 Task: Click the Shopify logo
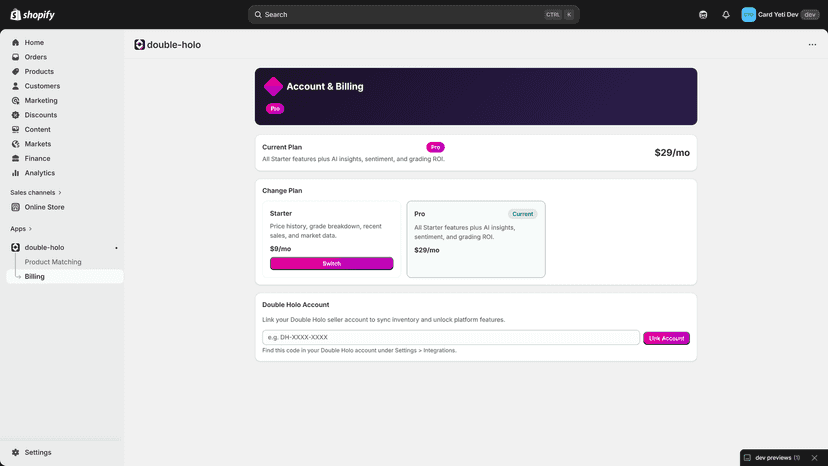tap(33, 15)
